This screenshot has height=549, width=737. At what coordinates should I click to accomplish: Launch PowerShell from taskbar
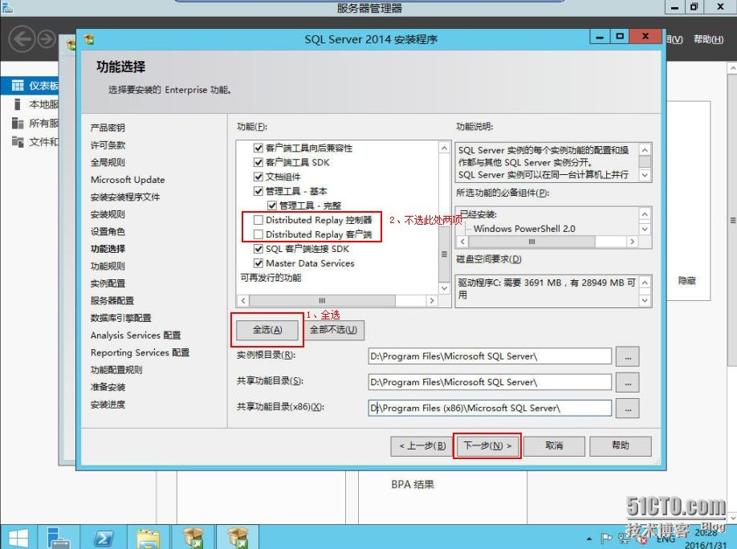(x=103, y=538)
